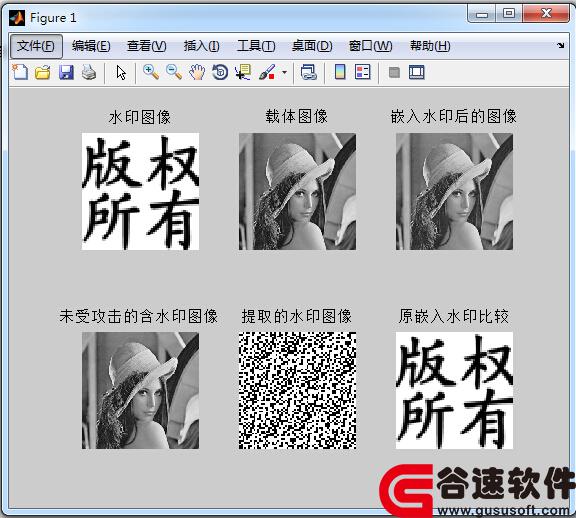Viewport: 576px width, 518px height.
Task: Click the New Figure icon
Action: pos(20,72)
